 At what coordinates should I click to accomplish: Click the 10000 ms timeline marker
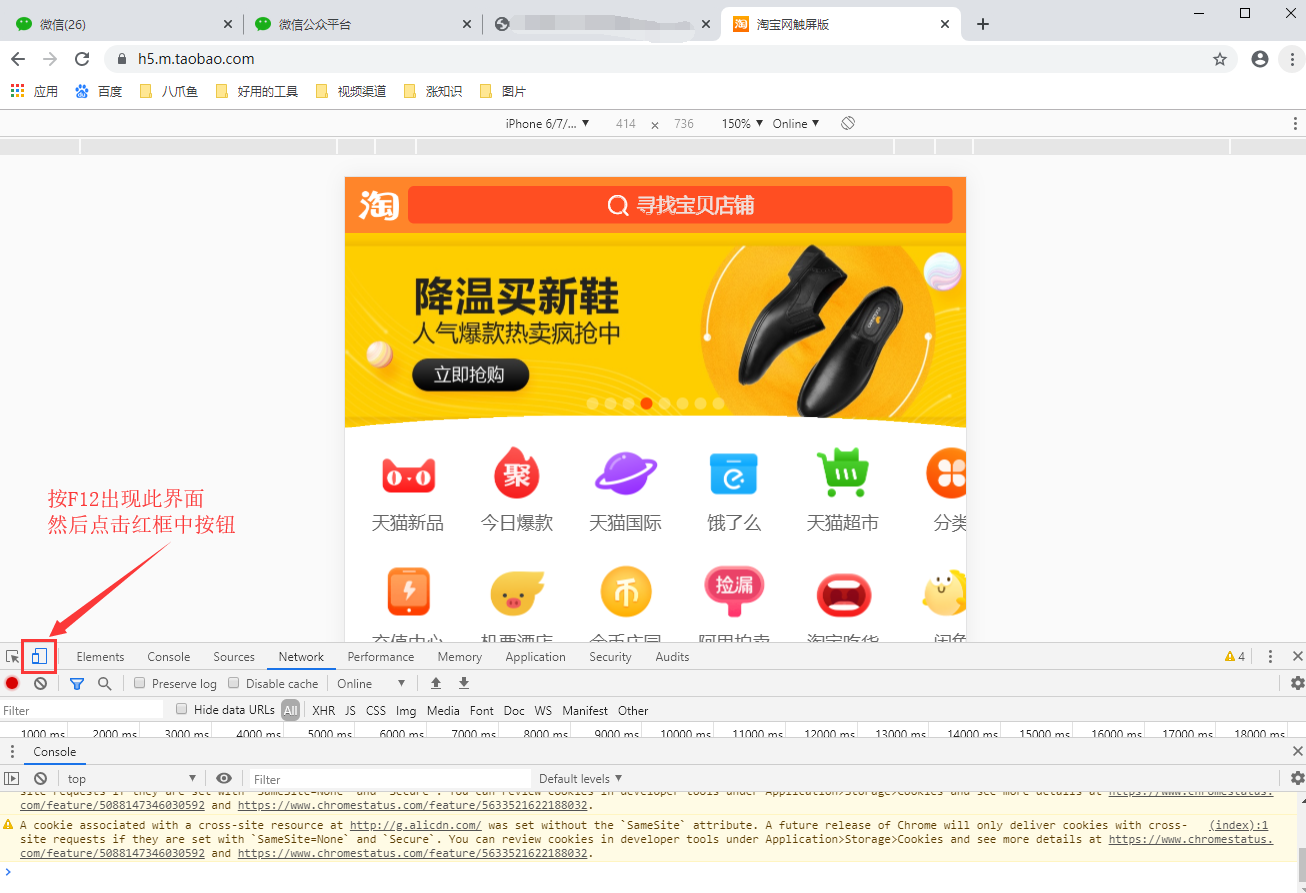tap(686, 734)
